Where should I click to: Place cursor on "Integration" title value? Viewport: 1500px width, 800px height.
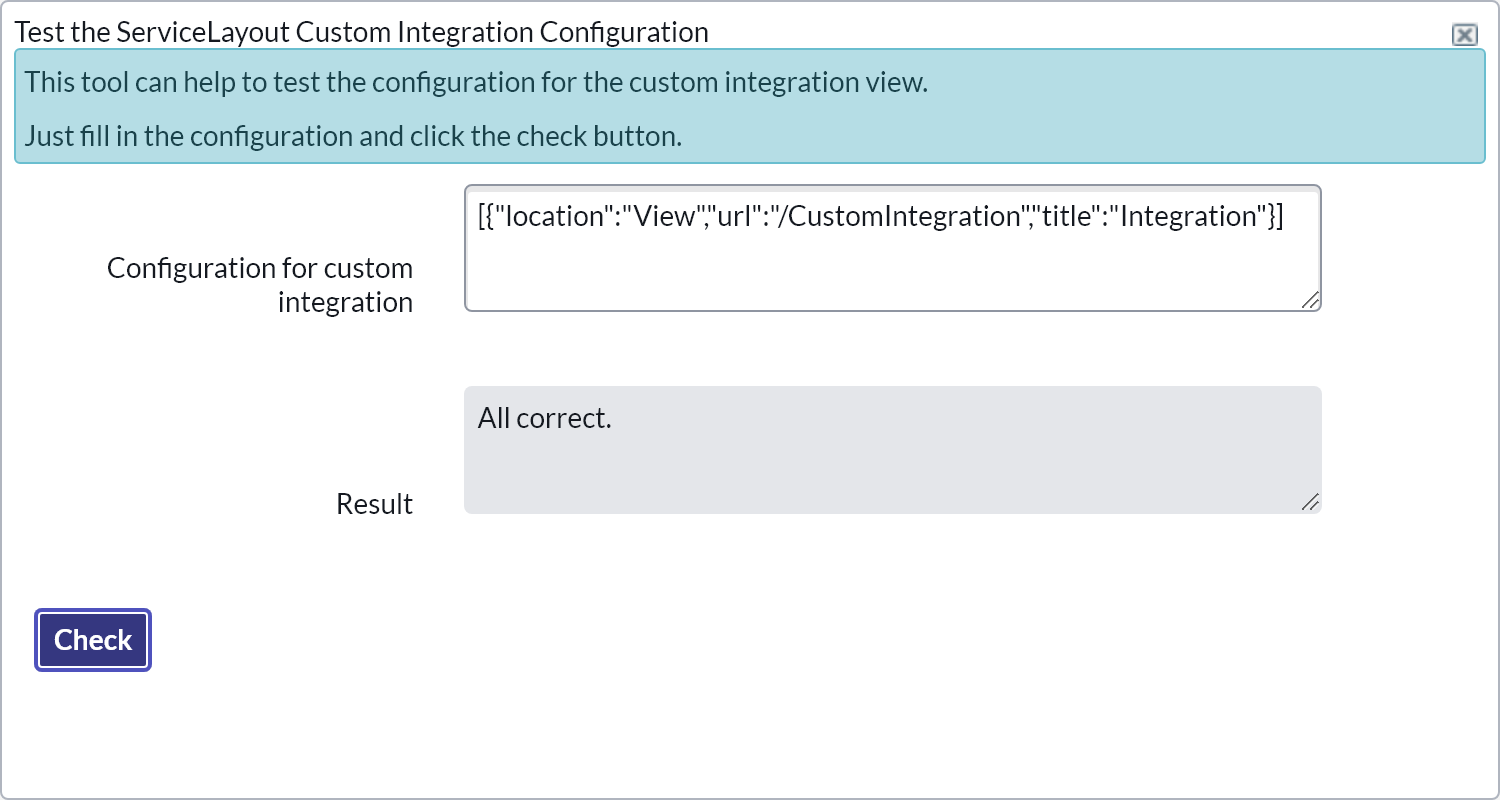(x=1188, y=217)
